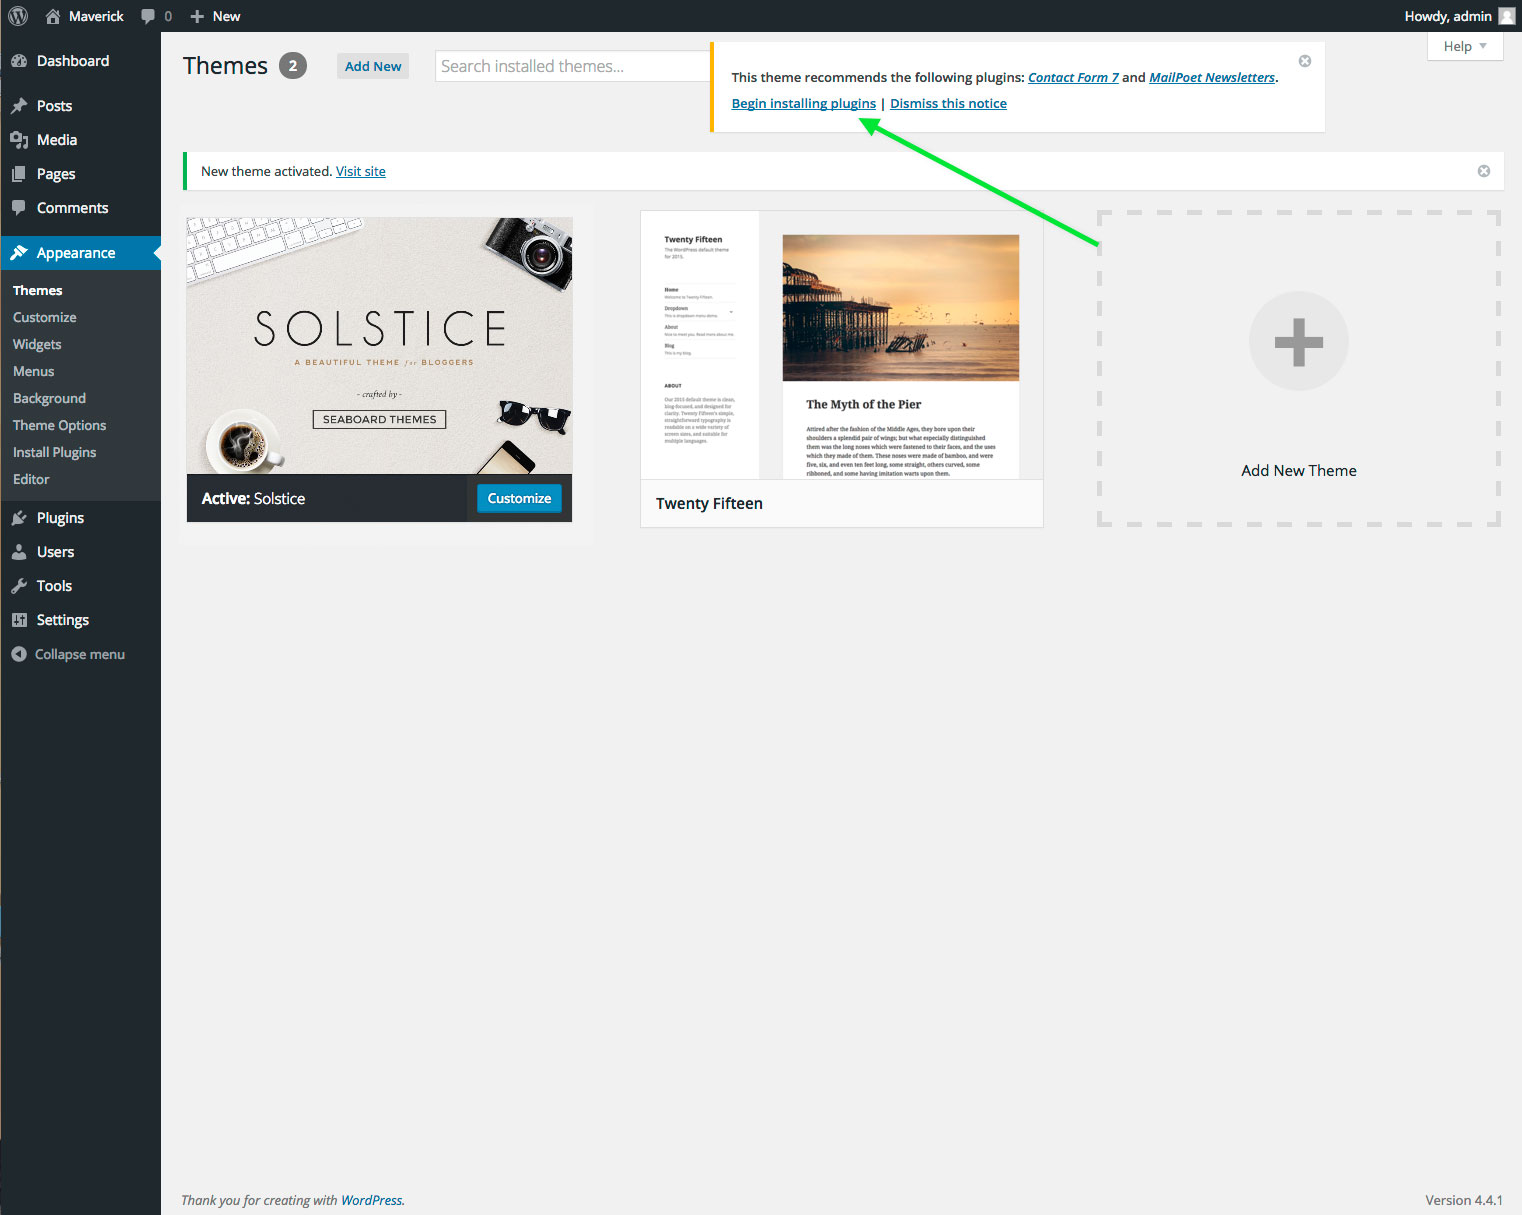Click the Twenty Fifteen theme name bar
The width and height of the screenshot is (1522, 1215).
tap(842, 504)
